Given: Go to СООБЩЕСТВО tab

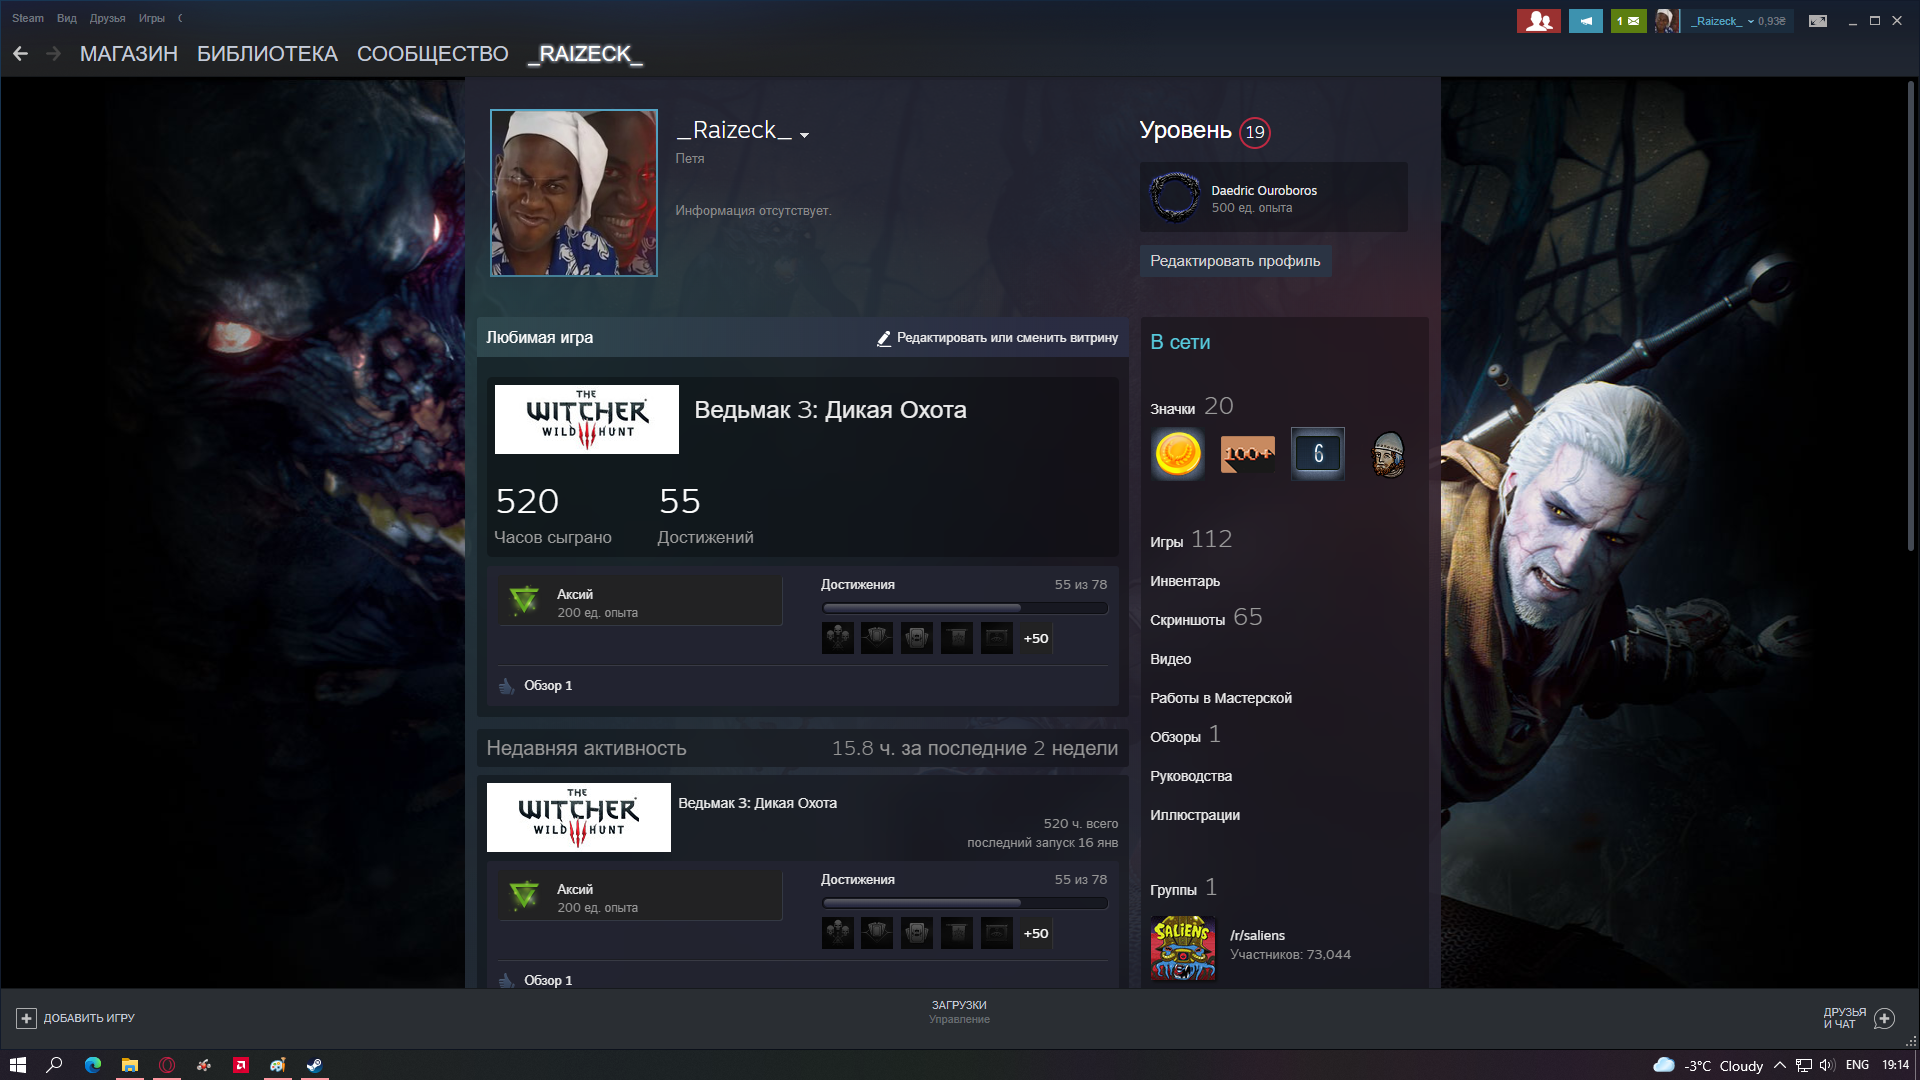Looking at the screenshot, I should pyautogui.click(x=433, y=54).
